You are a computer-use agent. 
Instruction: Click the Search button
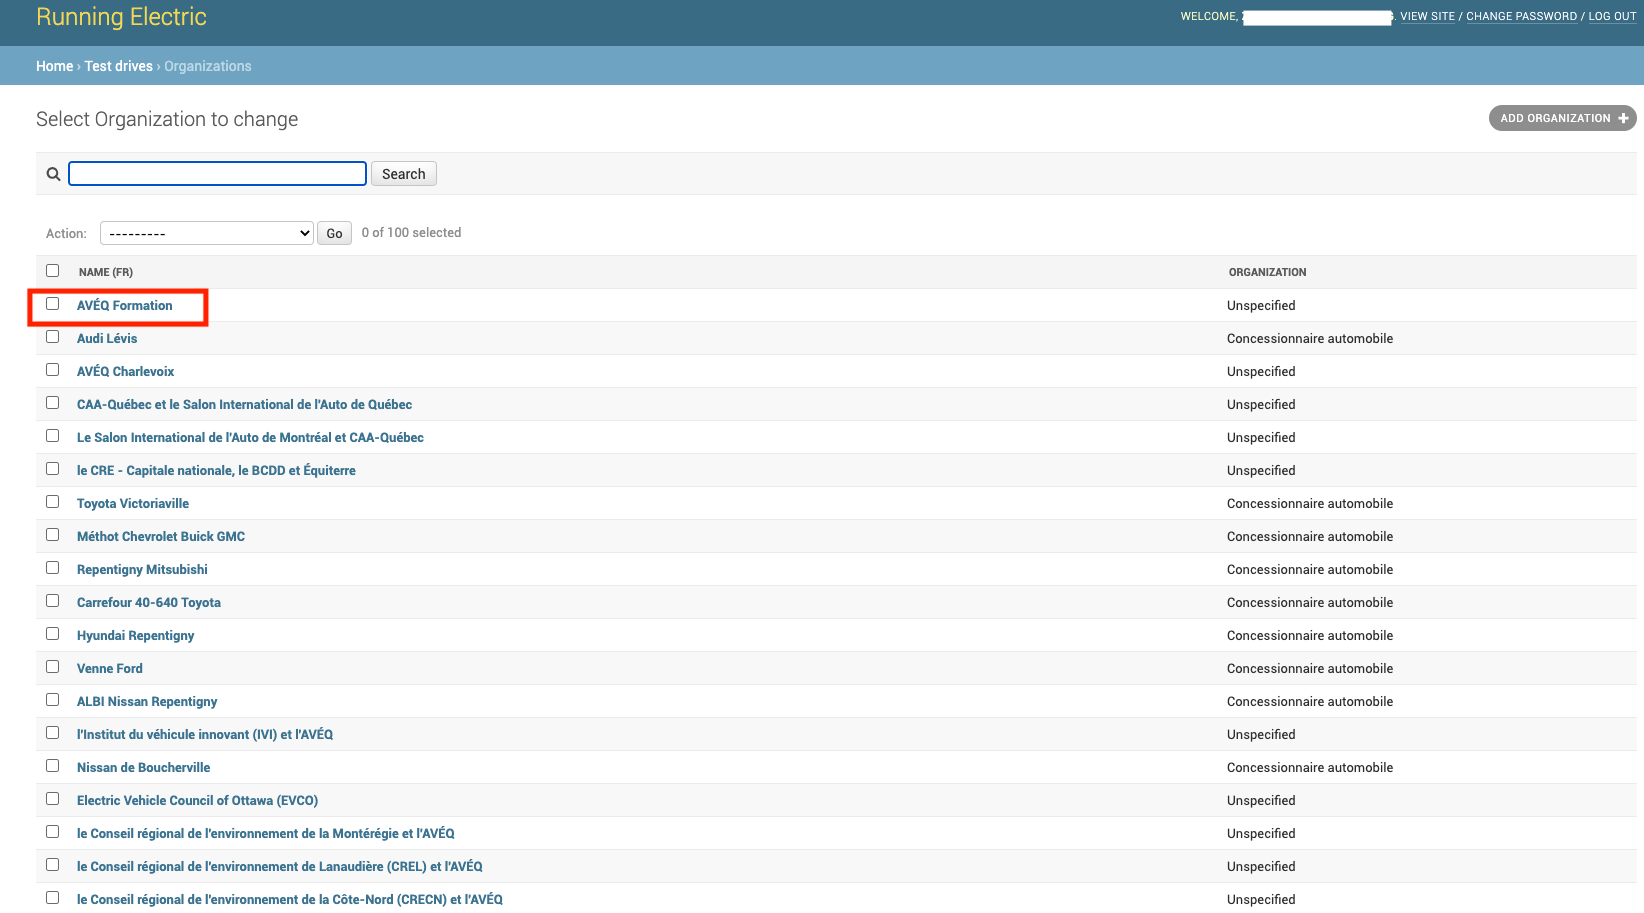[x=403, y=174]
